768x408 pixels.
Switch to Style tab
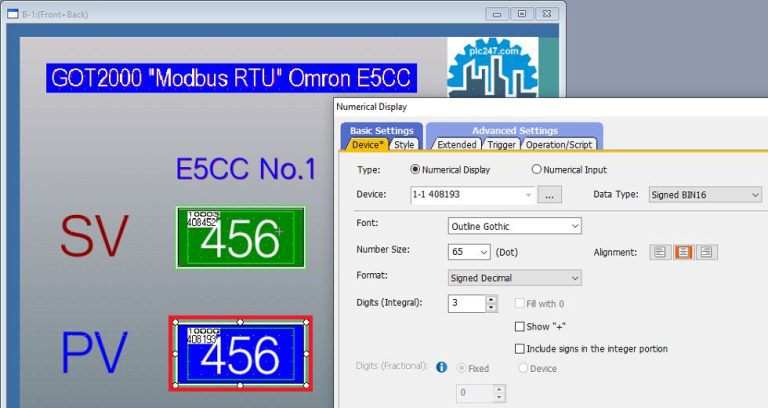tap(404, 144)
